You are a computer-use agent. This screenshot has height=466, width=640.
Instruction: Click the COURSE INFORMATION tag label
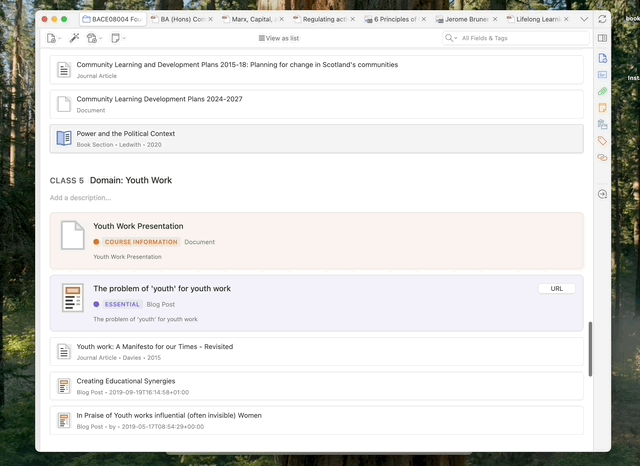click(141, 242)
